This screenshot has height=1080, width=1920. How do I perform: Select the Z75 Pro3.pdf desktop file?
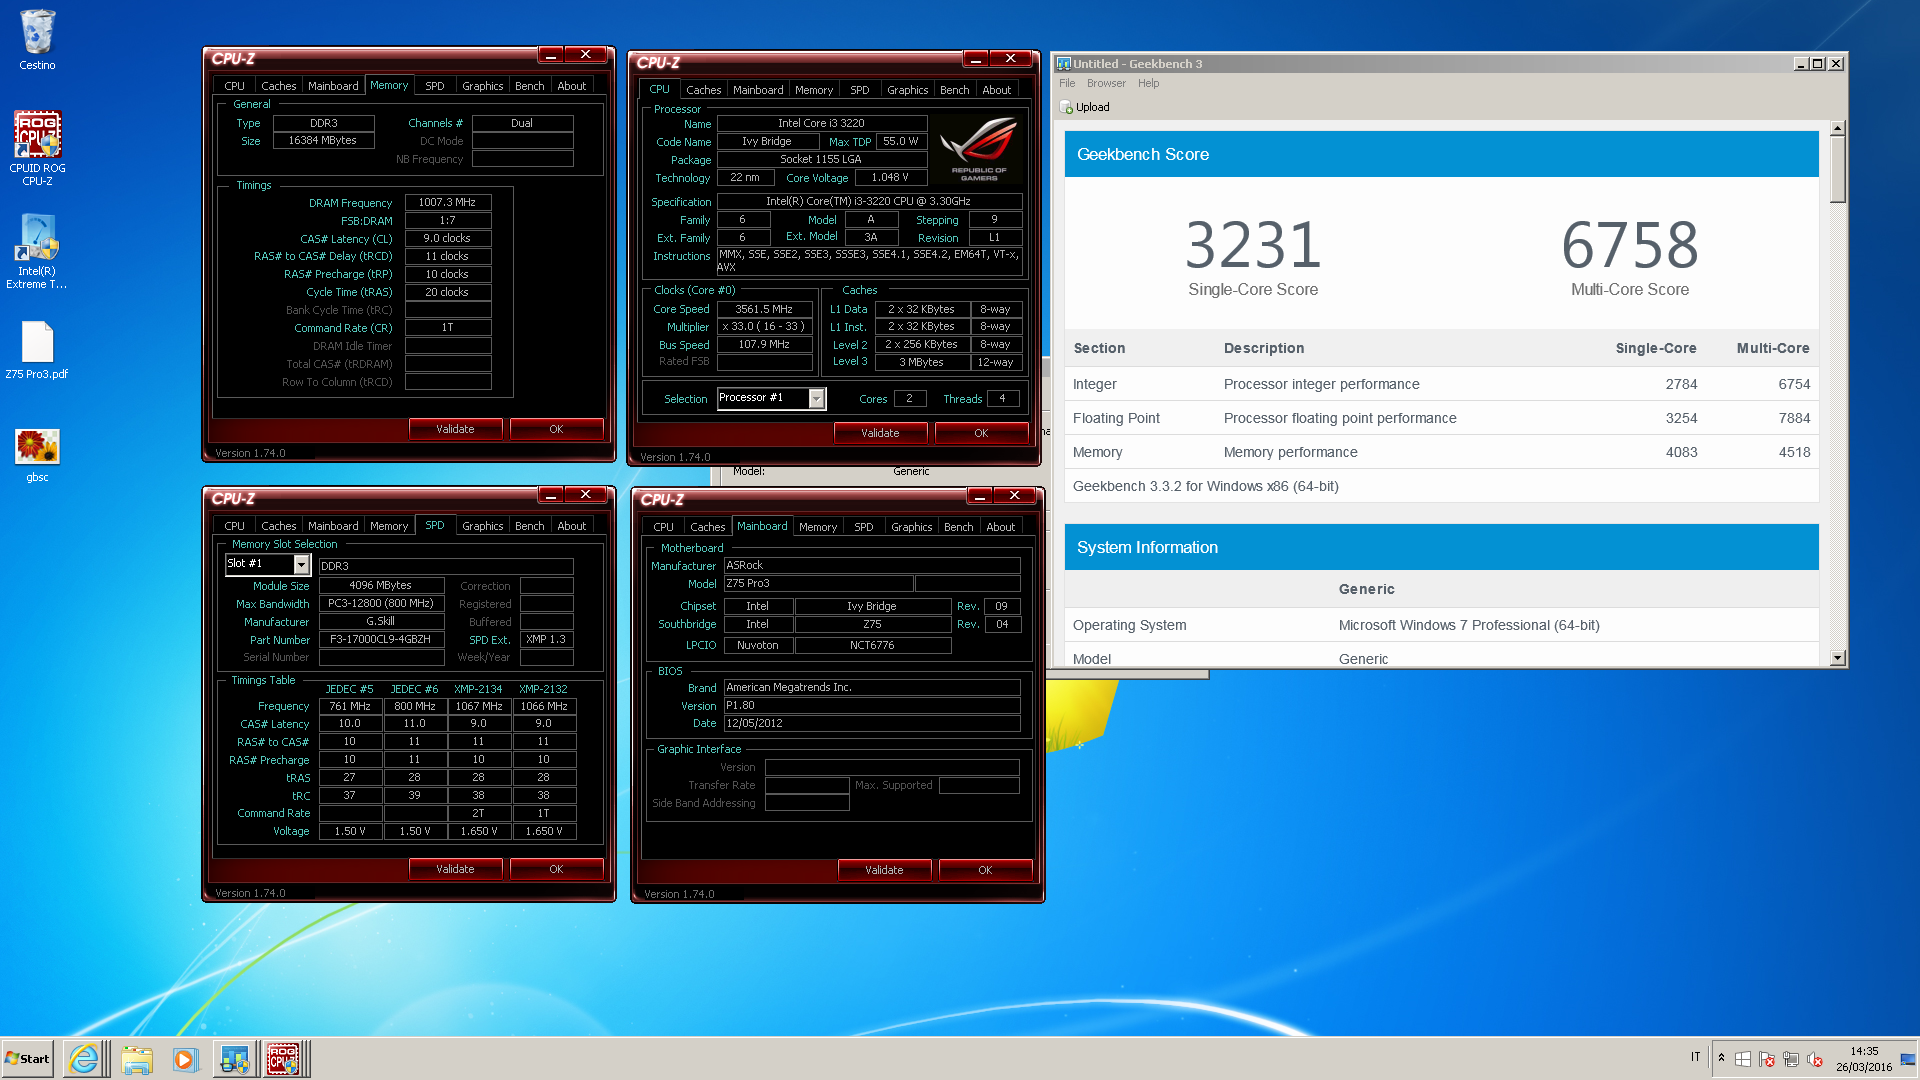[37, 350]
